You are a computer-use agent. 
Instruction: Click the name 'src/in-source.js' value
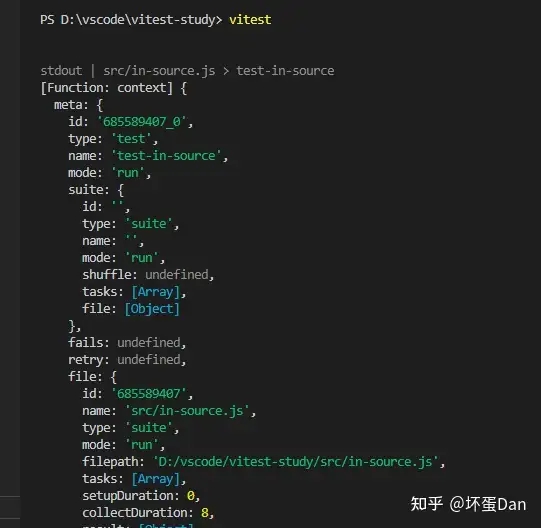click(x=187, y=411)
